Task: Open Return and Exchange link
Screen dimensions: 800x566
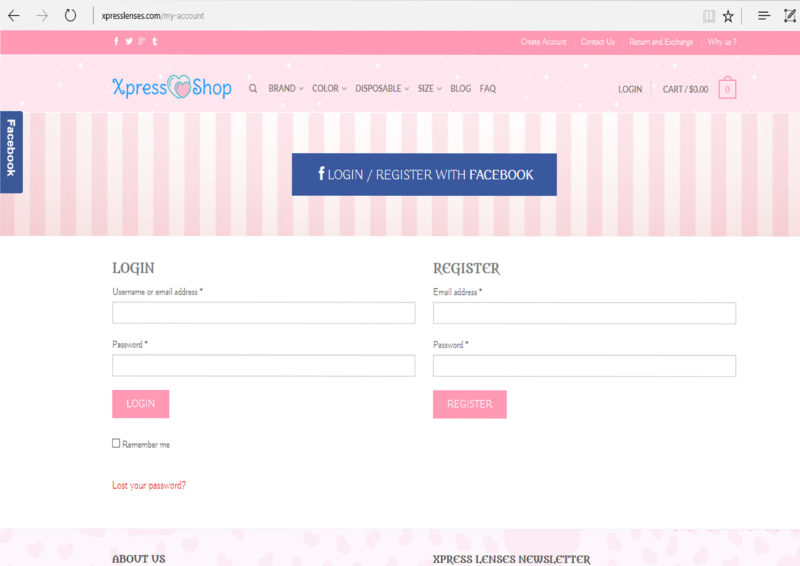Action: point(661,42)
